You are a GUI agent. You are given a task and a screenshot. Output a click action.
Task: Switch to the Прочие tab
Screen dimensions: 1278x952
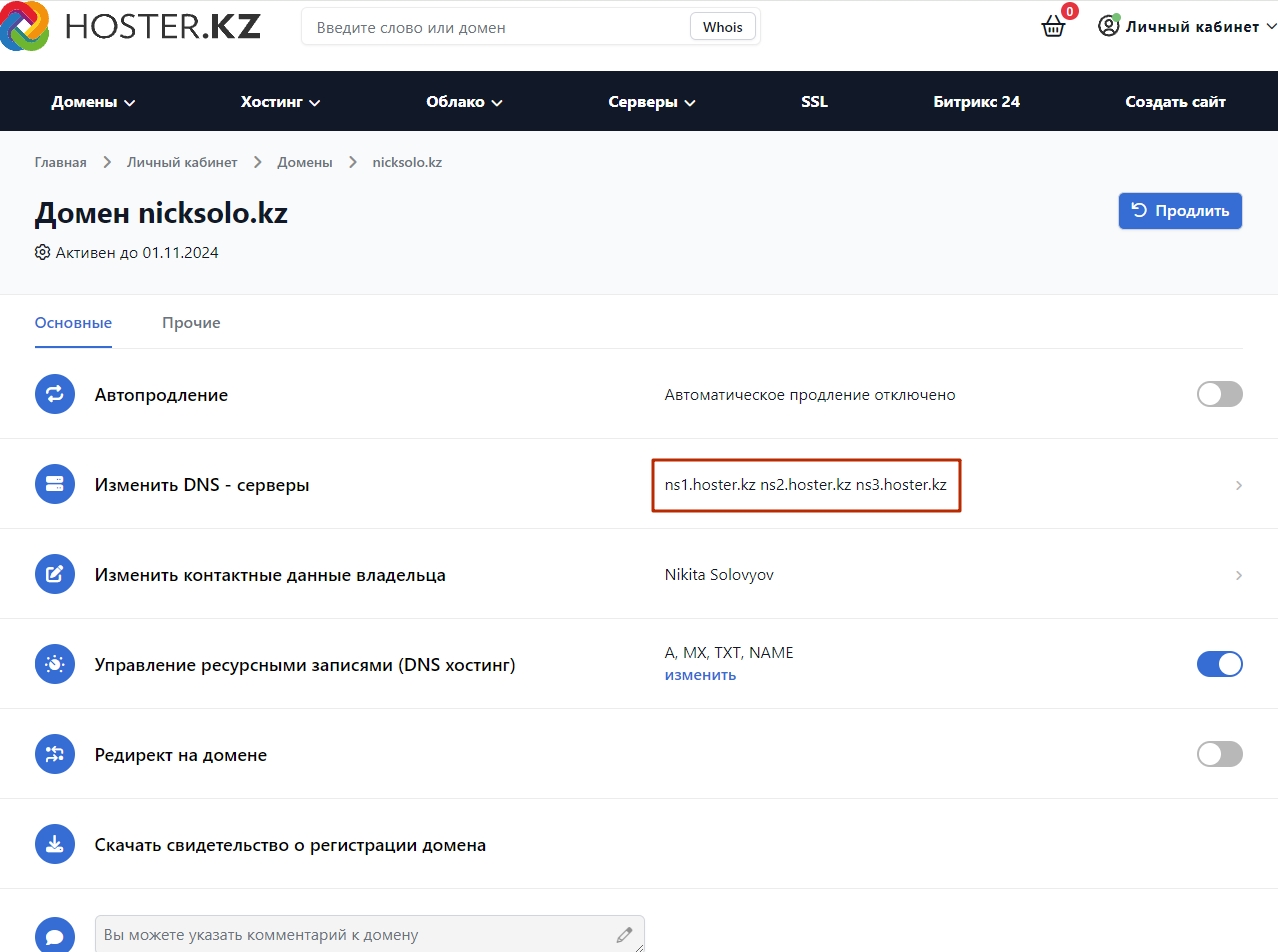(x=191, y=323)
